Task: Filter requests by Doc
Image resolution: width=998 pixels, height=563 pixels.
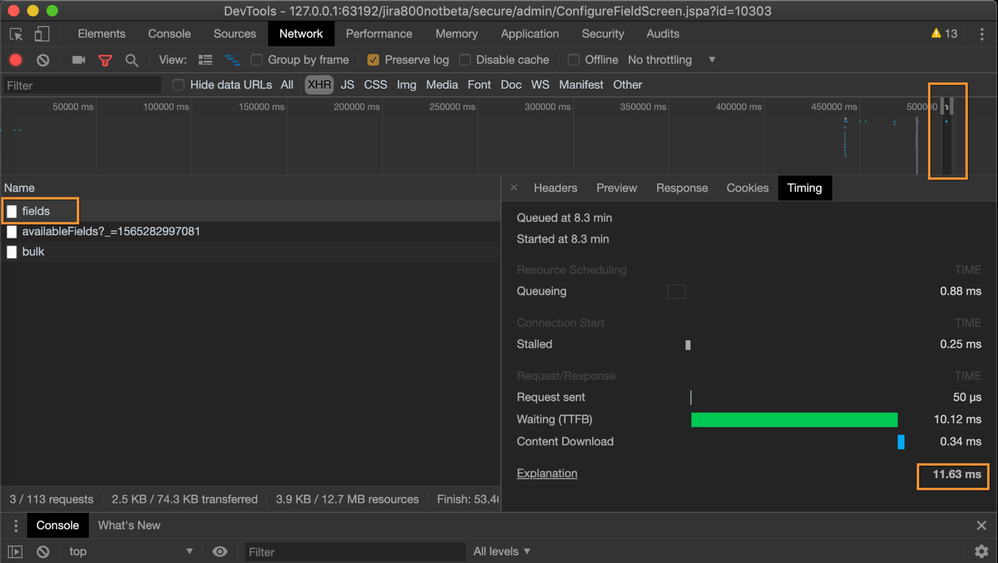Action: click(510, 85)
